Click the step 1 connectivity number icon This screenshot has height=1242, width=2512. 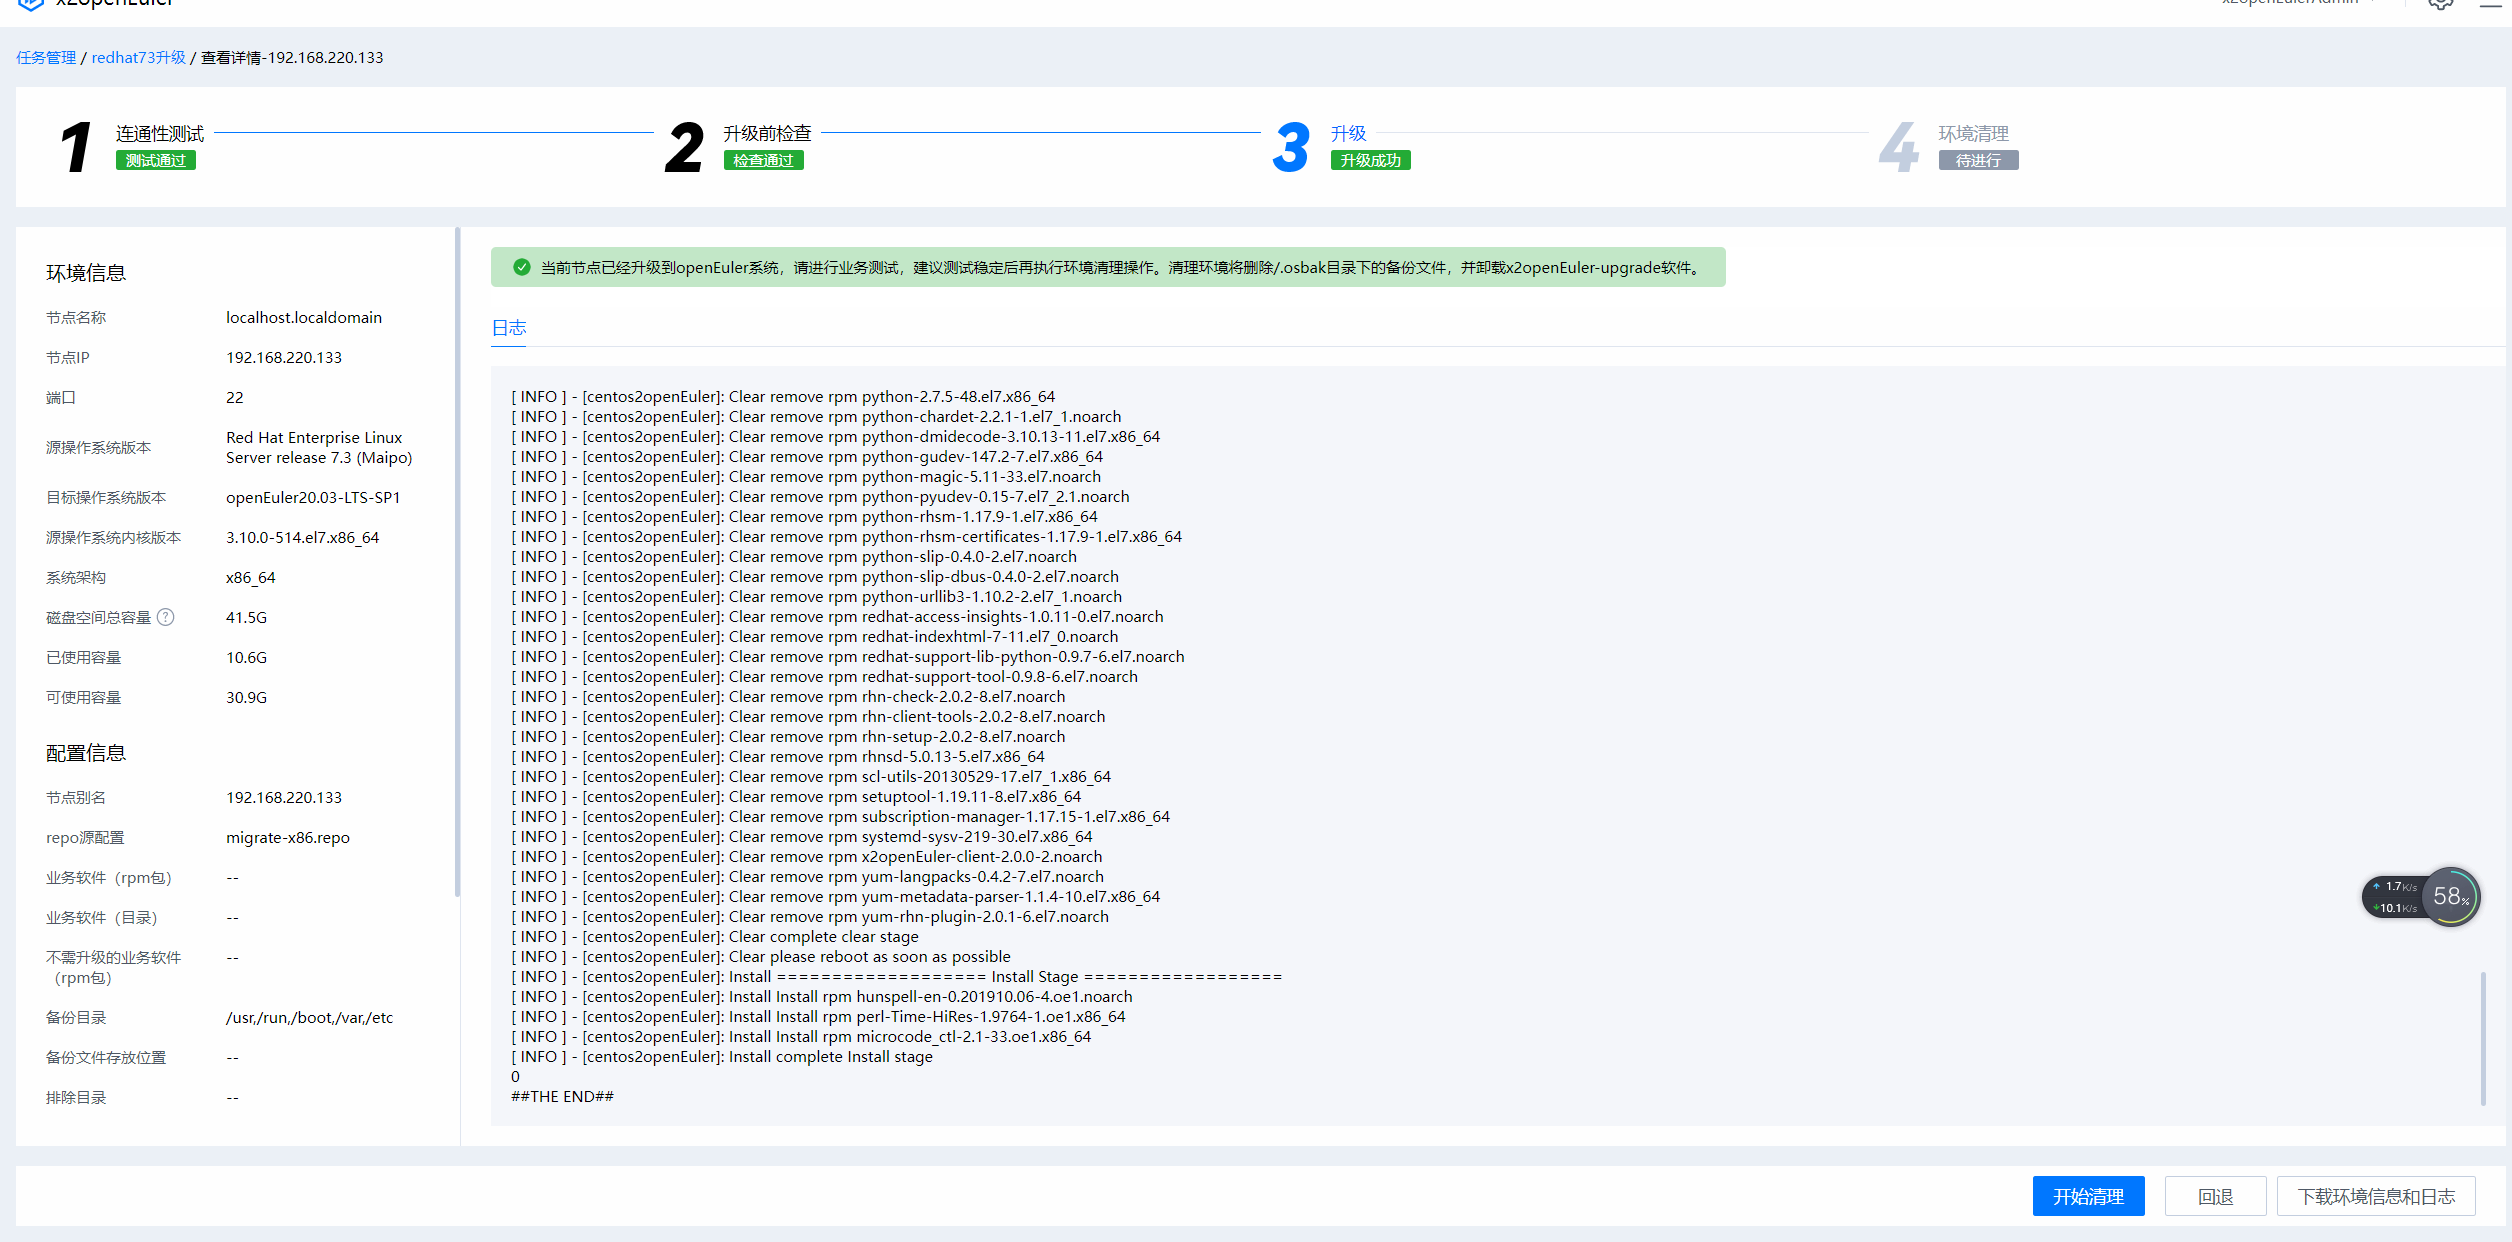76,147
